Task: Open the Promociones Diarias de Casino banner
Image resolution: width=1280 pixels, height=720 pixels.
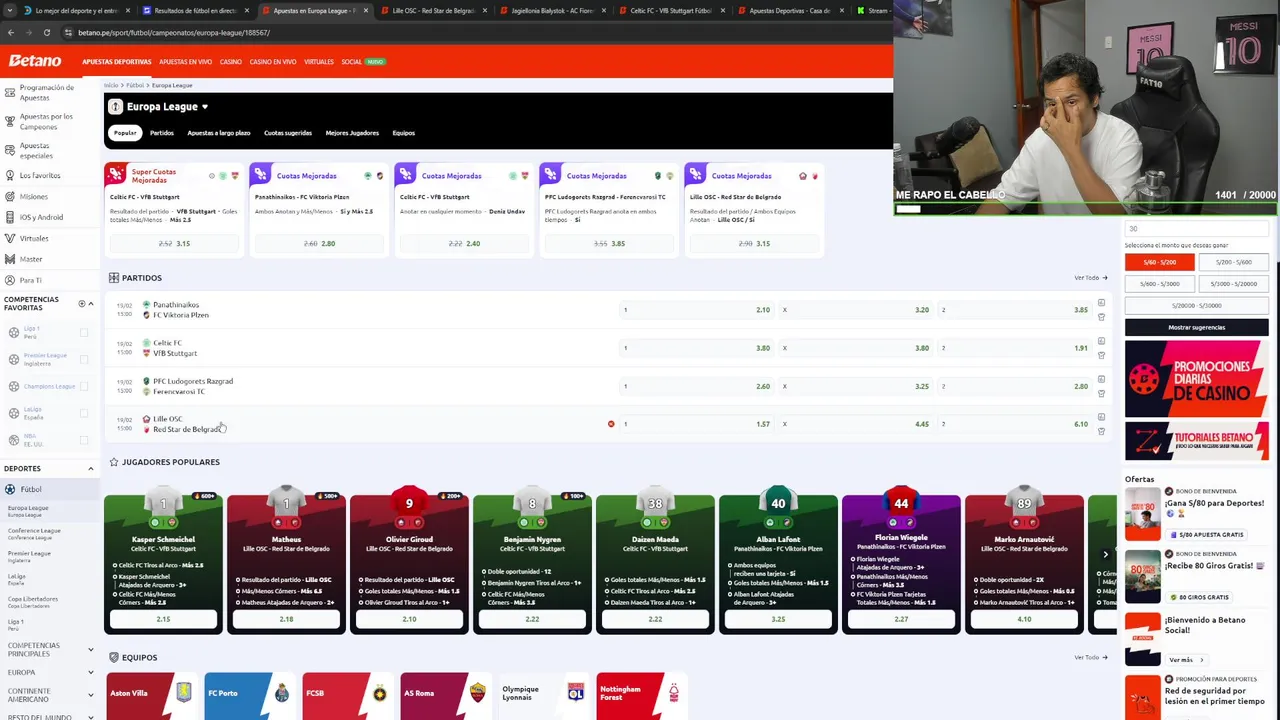Action: (1196, 379)
